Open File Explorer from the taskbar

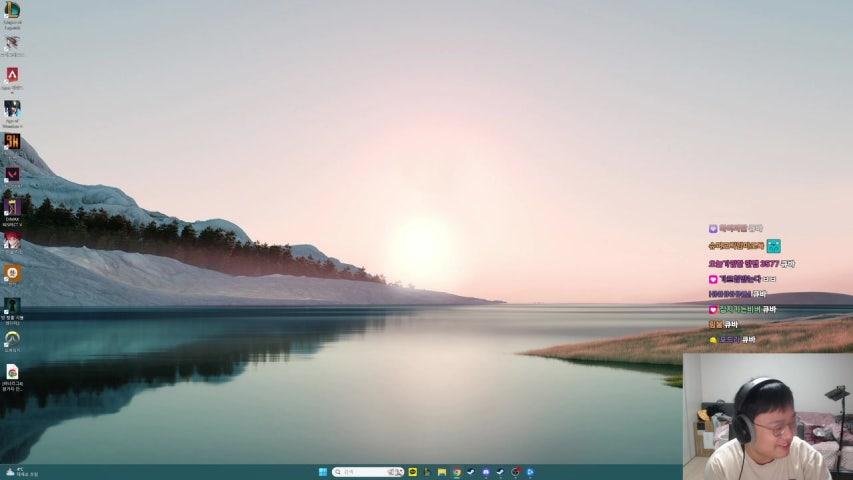(x=441, y=472)
